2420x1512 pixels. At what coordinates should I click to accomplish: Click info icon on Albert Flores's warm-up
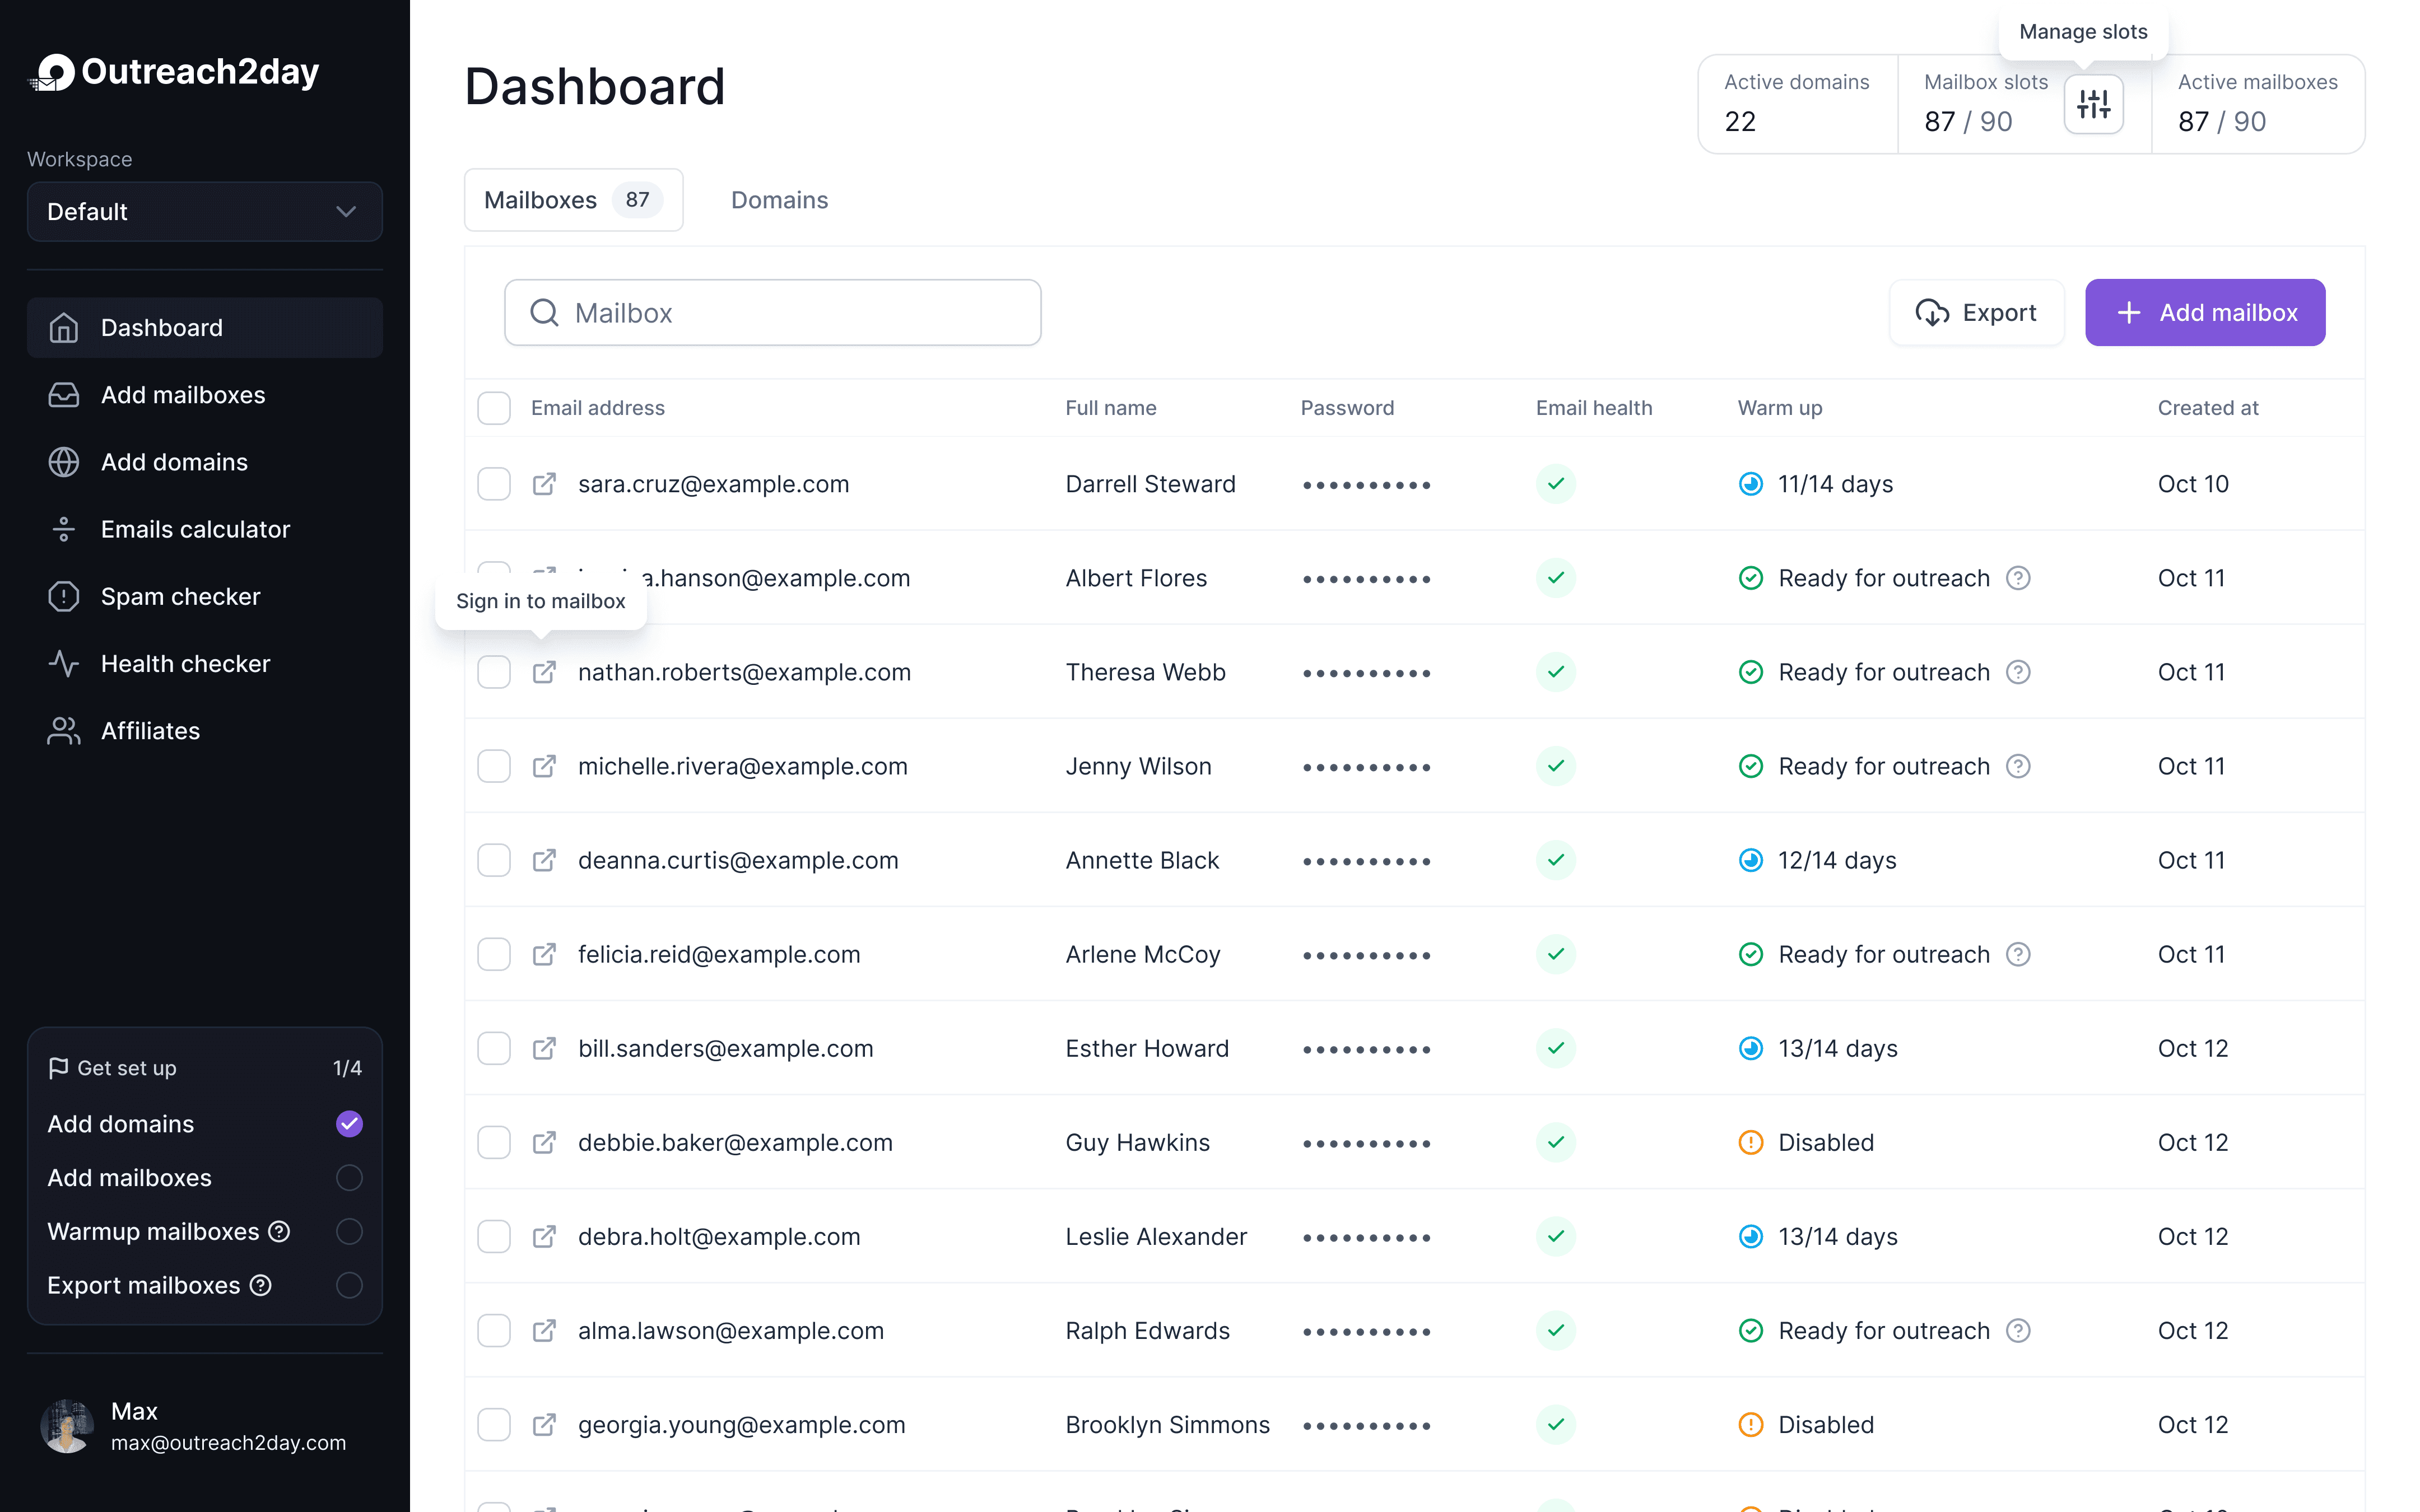click(2018, 578)
